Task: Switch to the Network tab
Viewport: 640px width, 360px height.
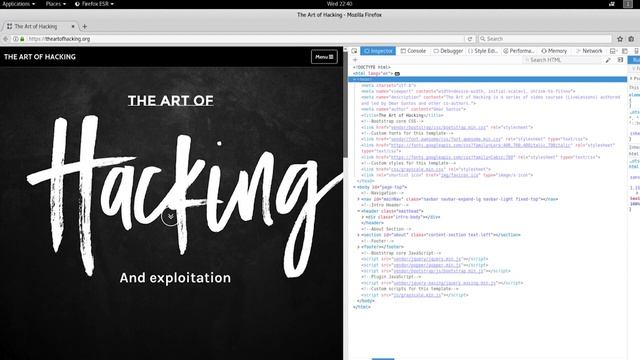Action: [589, 51]
